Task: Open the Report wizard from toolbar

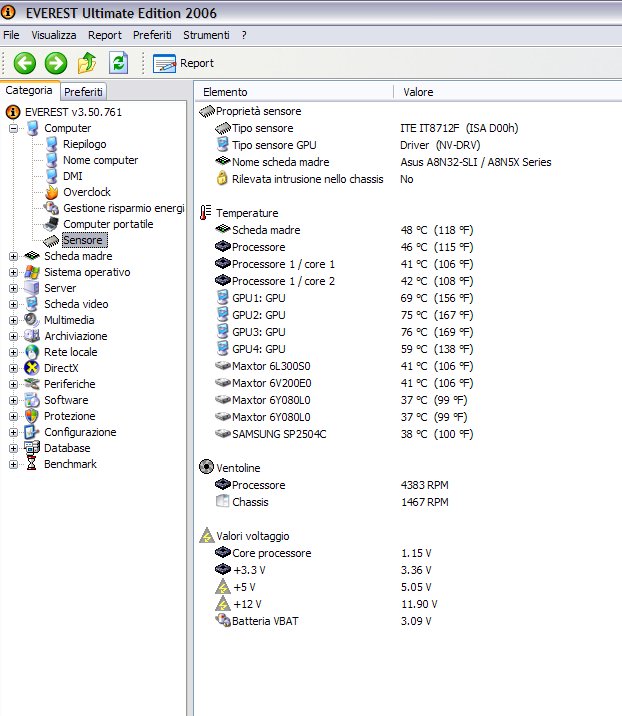Action: point(183,63)
